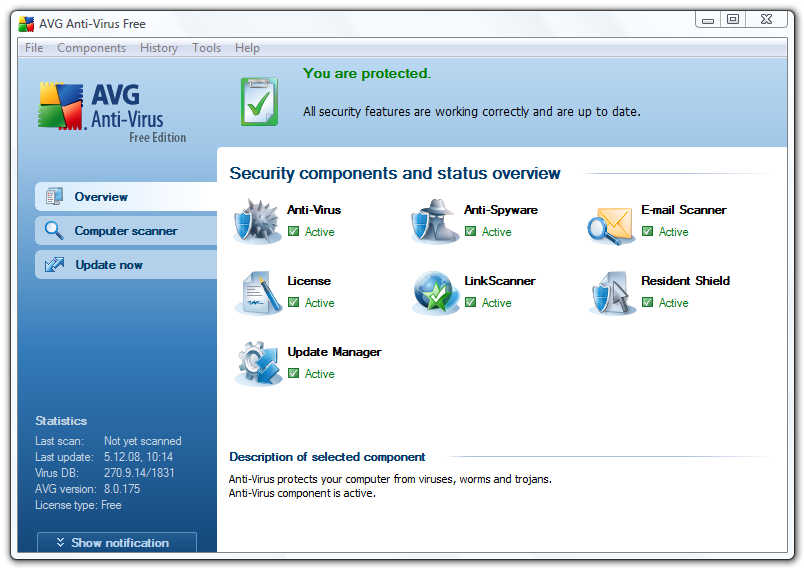Go to Computer scanner section
This screenshot has height=568, width=804.
[x=126, y=231]
